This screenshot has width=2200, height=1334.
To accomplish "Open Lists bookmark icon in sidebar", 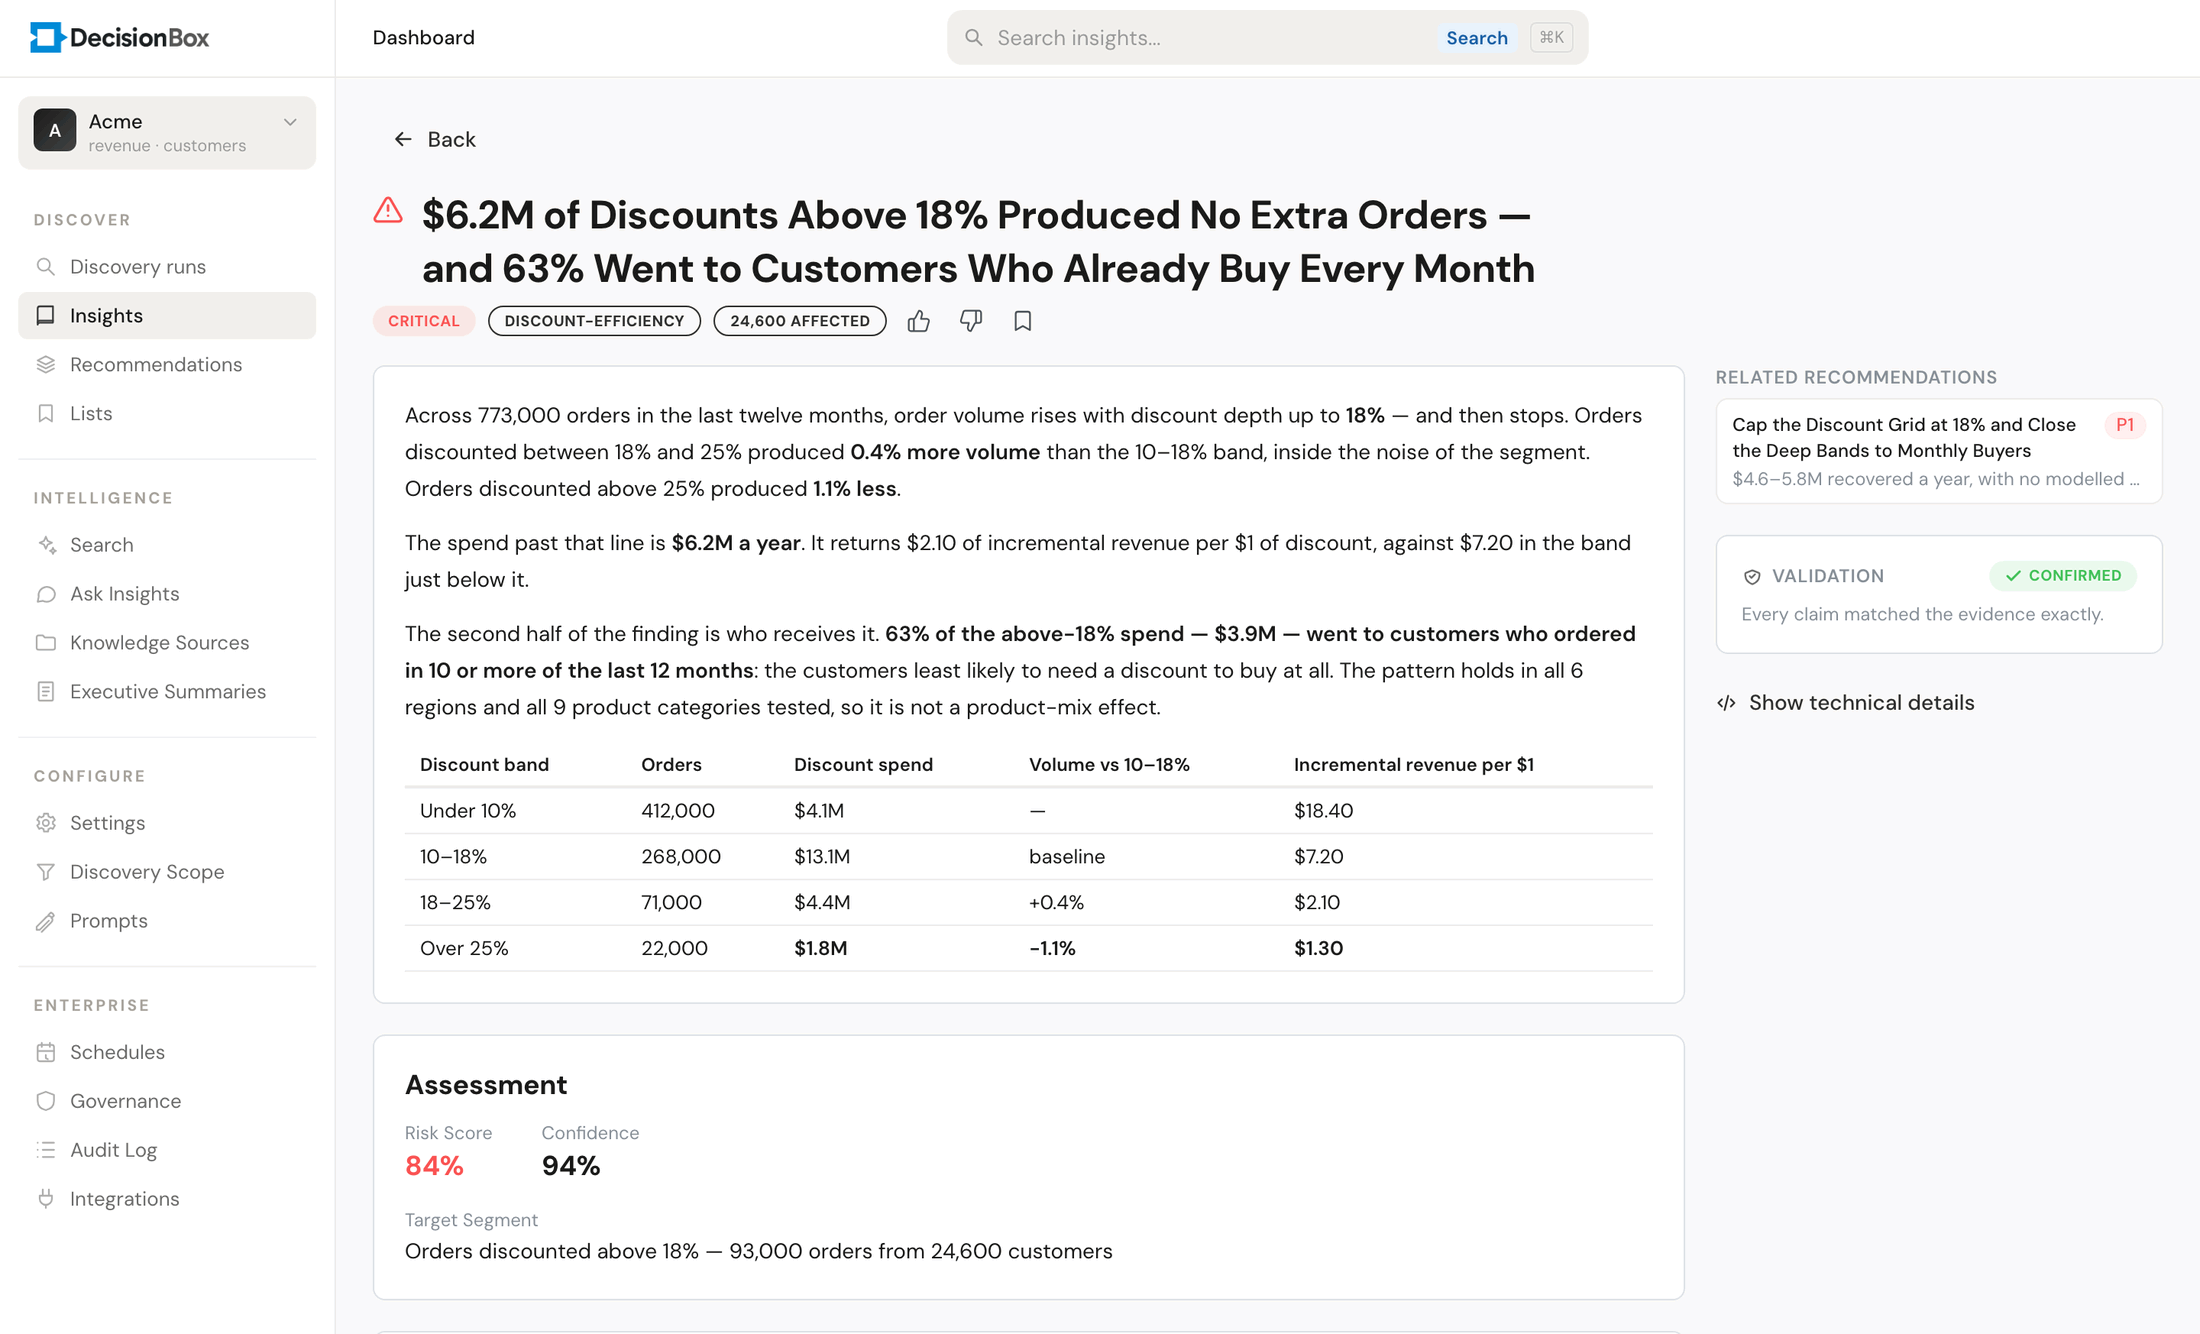I will [x=46, y=414].
